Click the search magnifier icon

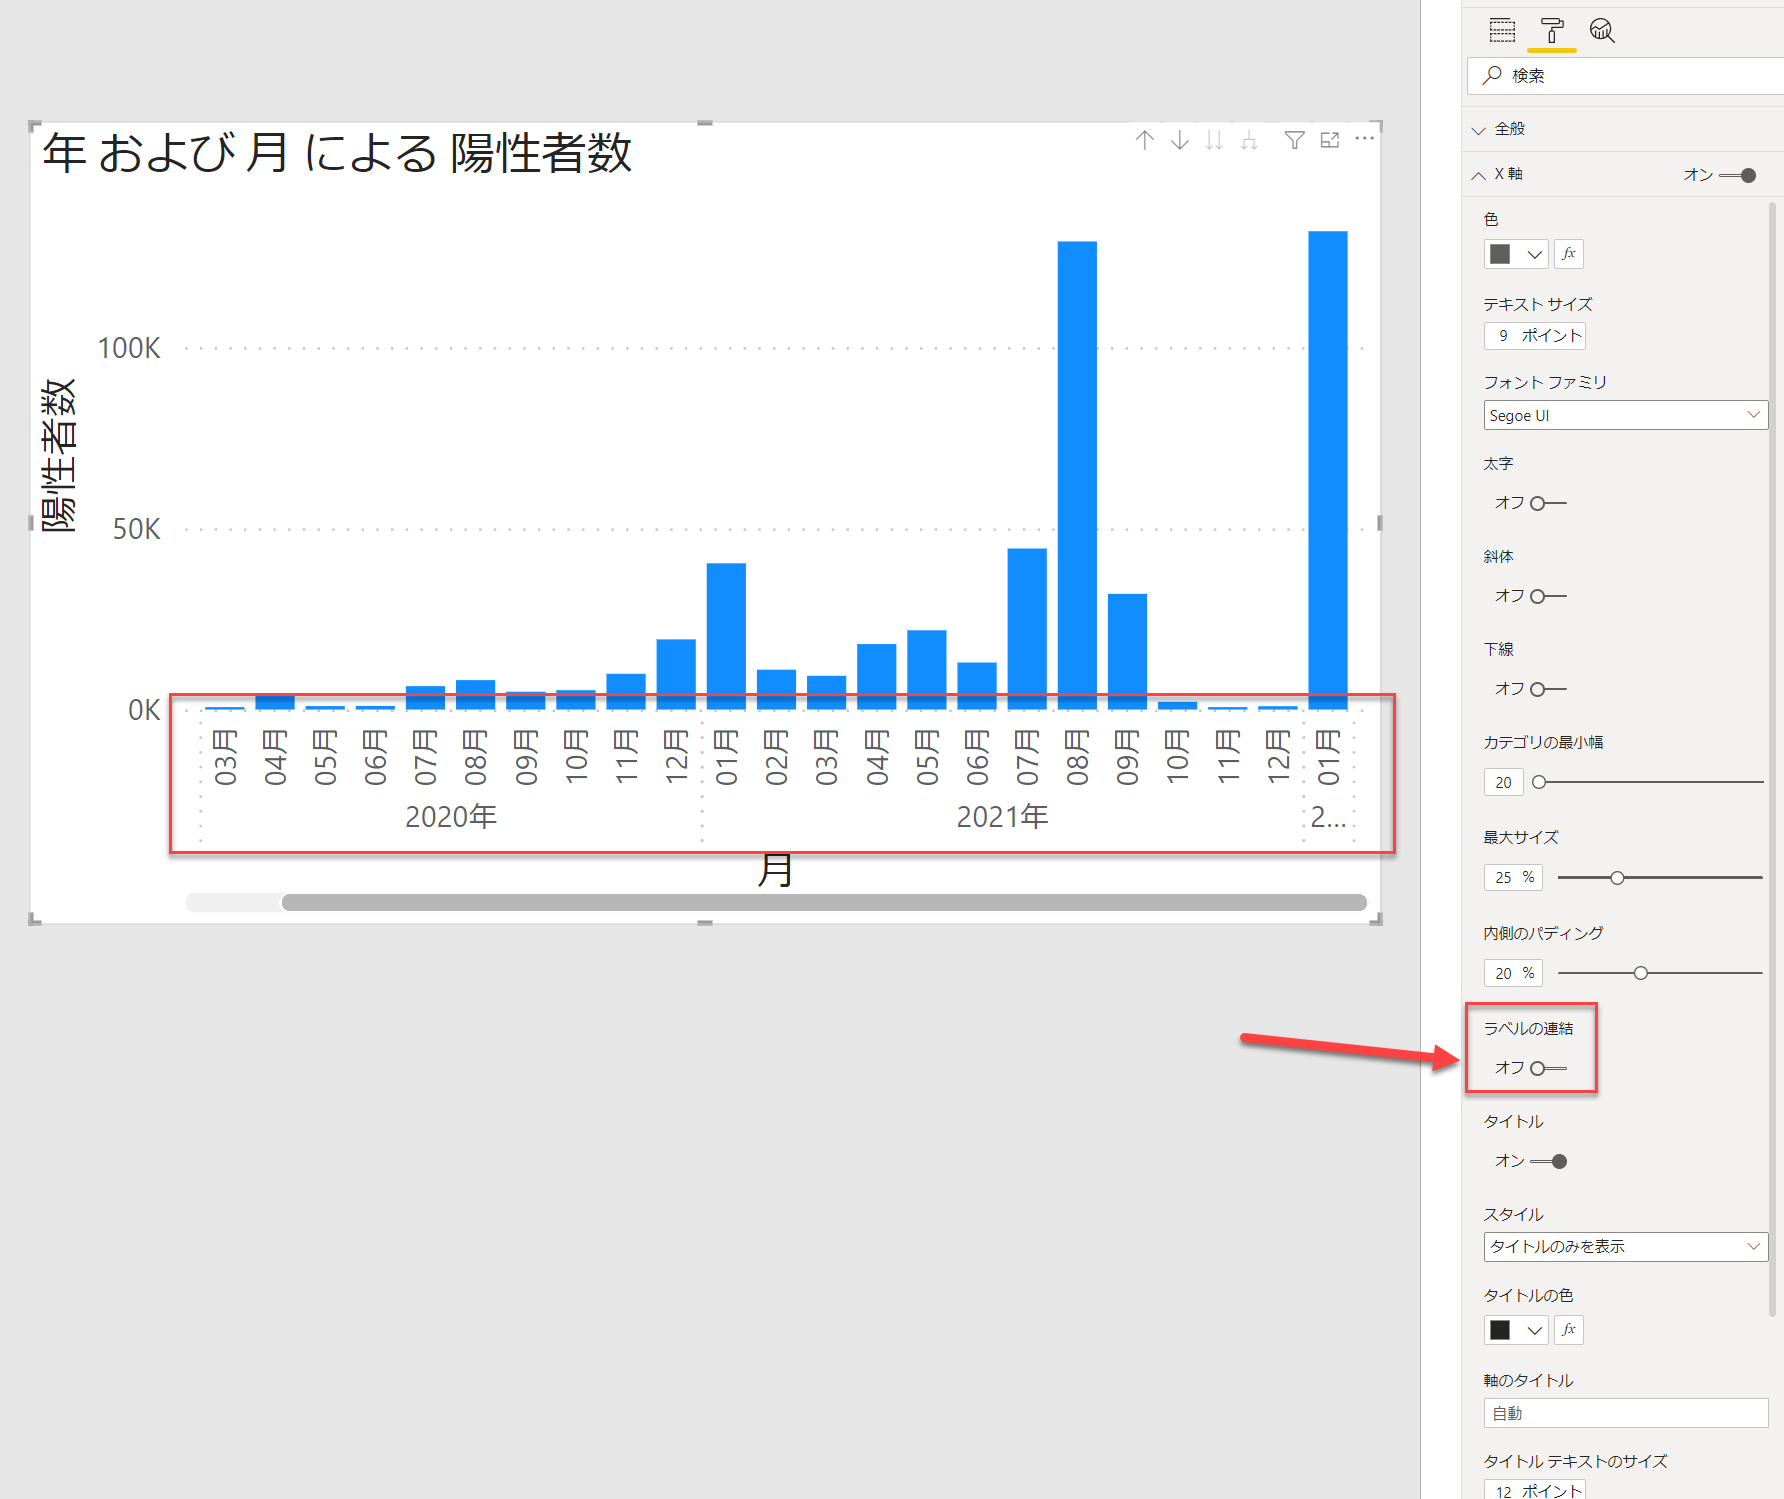[x=1492, y=75]
